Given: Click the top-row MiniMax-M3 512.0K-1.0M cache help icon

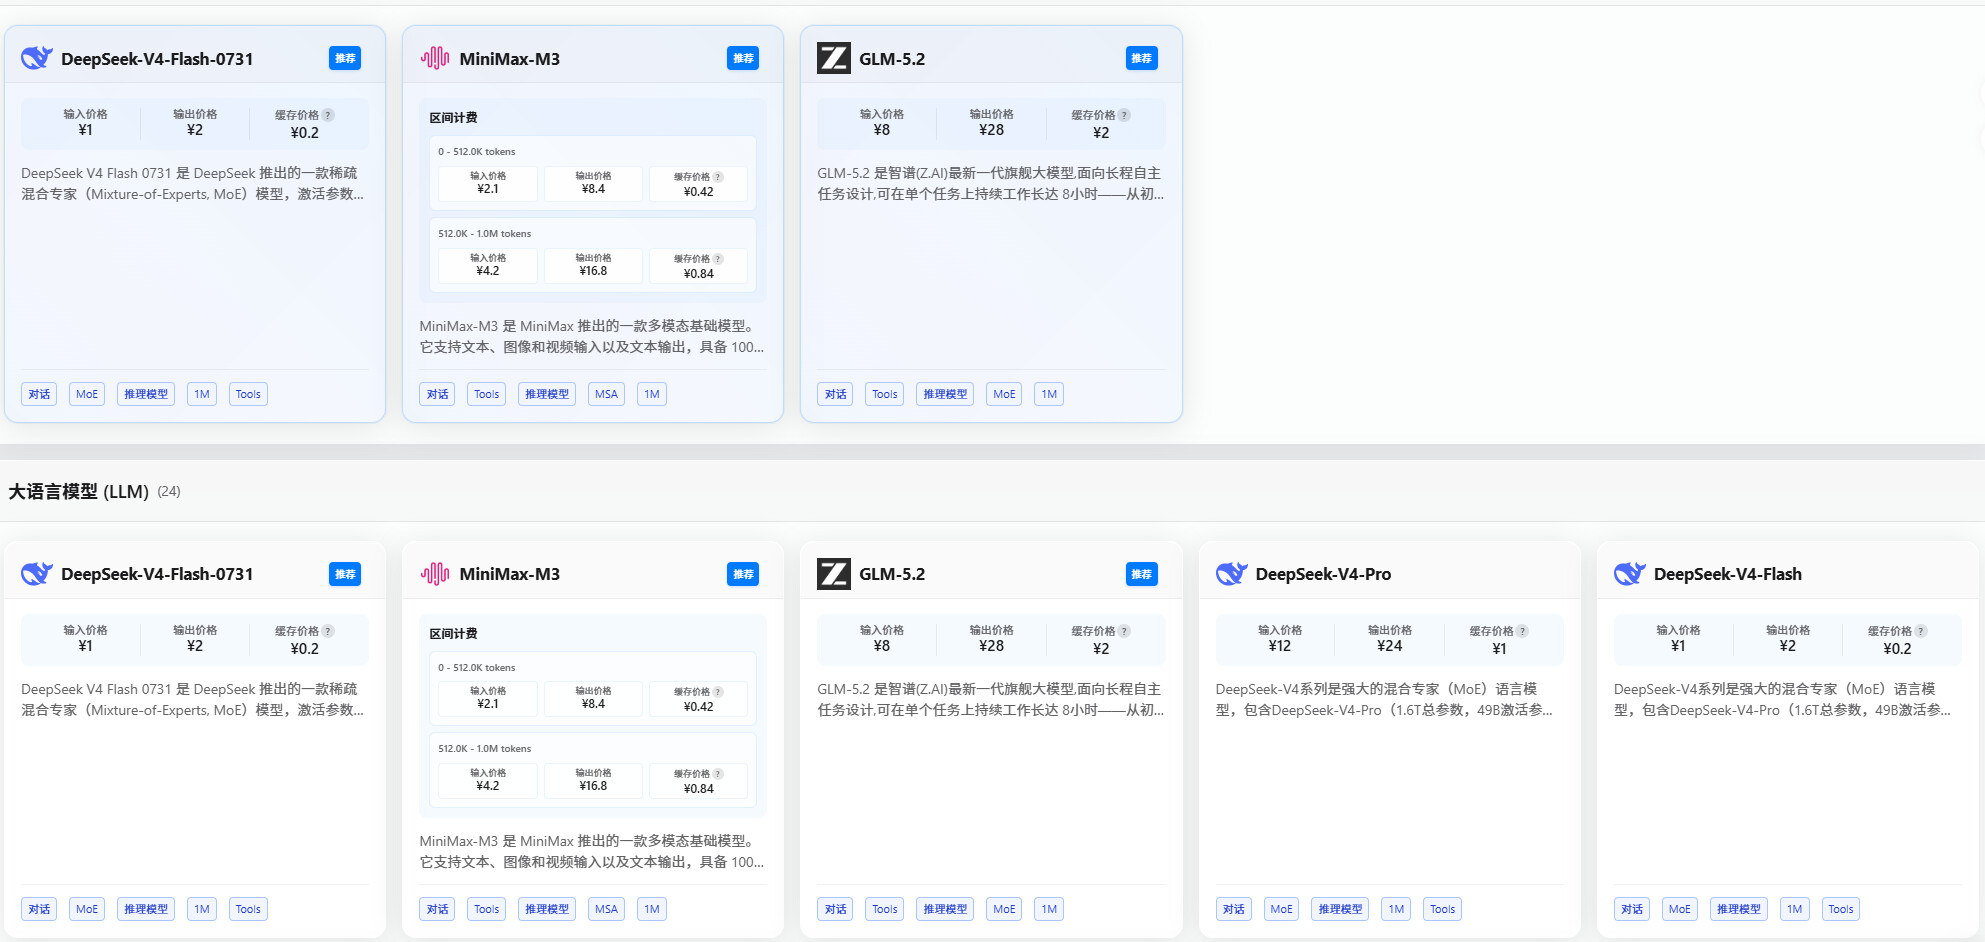Looking at the screenshot, I should tap(718, 259).
